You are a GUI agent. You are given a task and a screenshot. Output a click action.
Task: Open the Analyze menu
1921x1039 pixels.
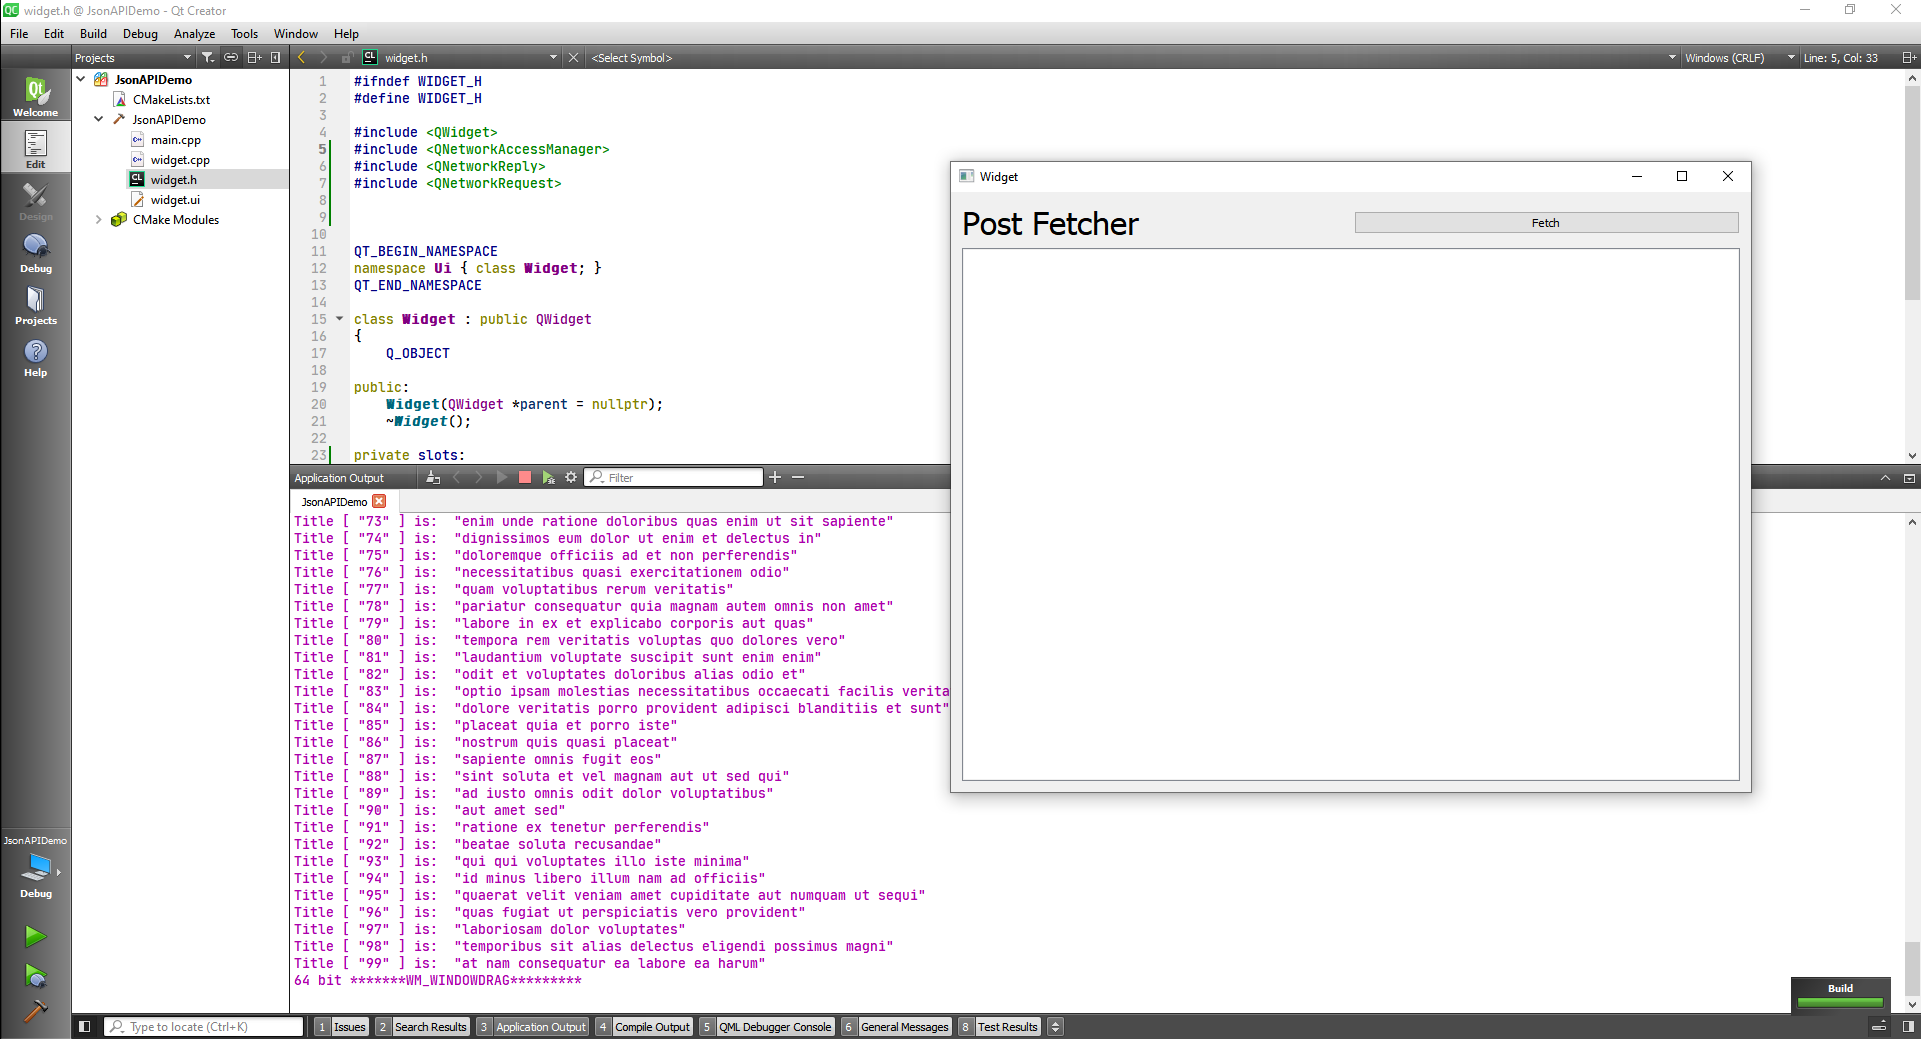click(194, 33)
